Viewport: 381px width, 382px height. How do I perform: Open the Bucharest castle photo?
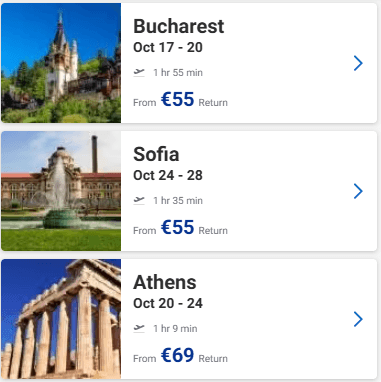tap(61, 63)
